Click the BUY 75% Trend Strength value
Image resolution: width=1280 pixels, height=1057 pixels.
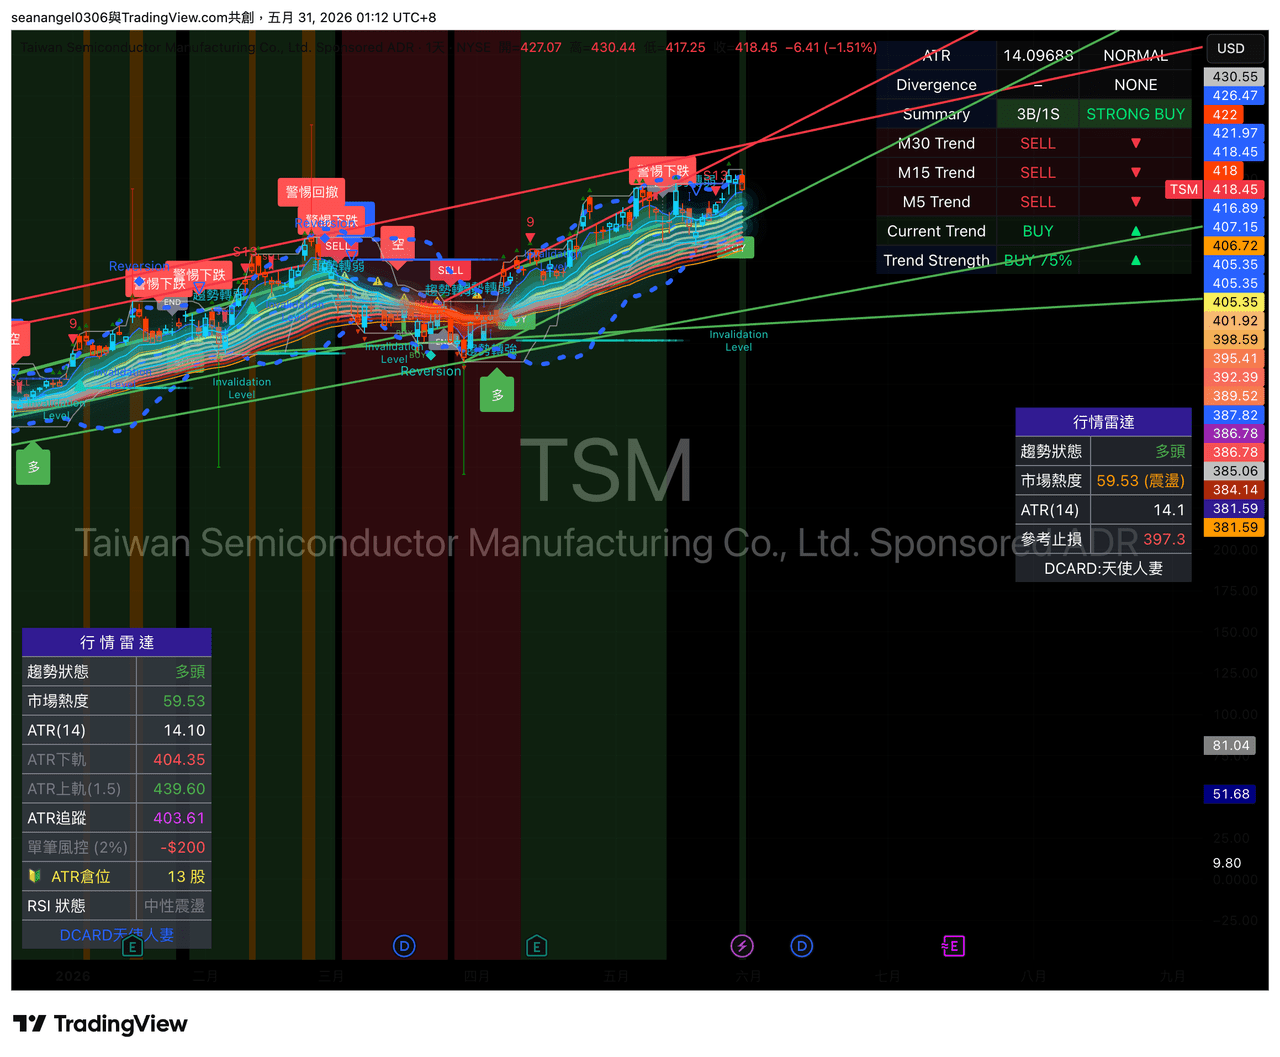coord(1038,260)
